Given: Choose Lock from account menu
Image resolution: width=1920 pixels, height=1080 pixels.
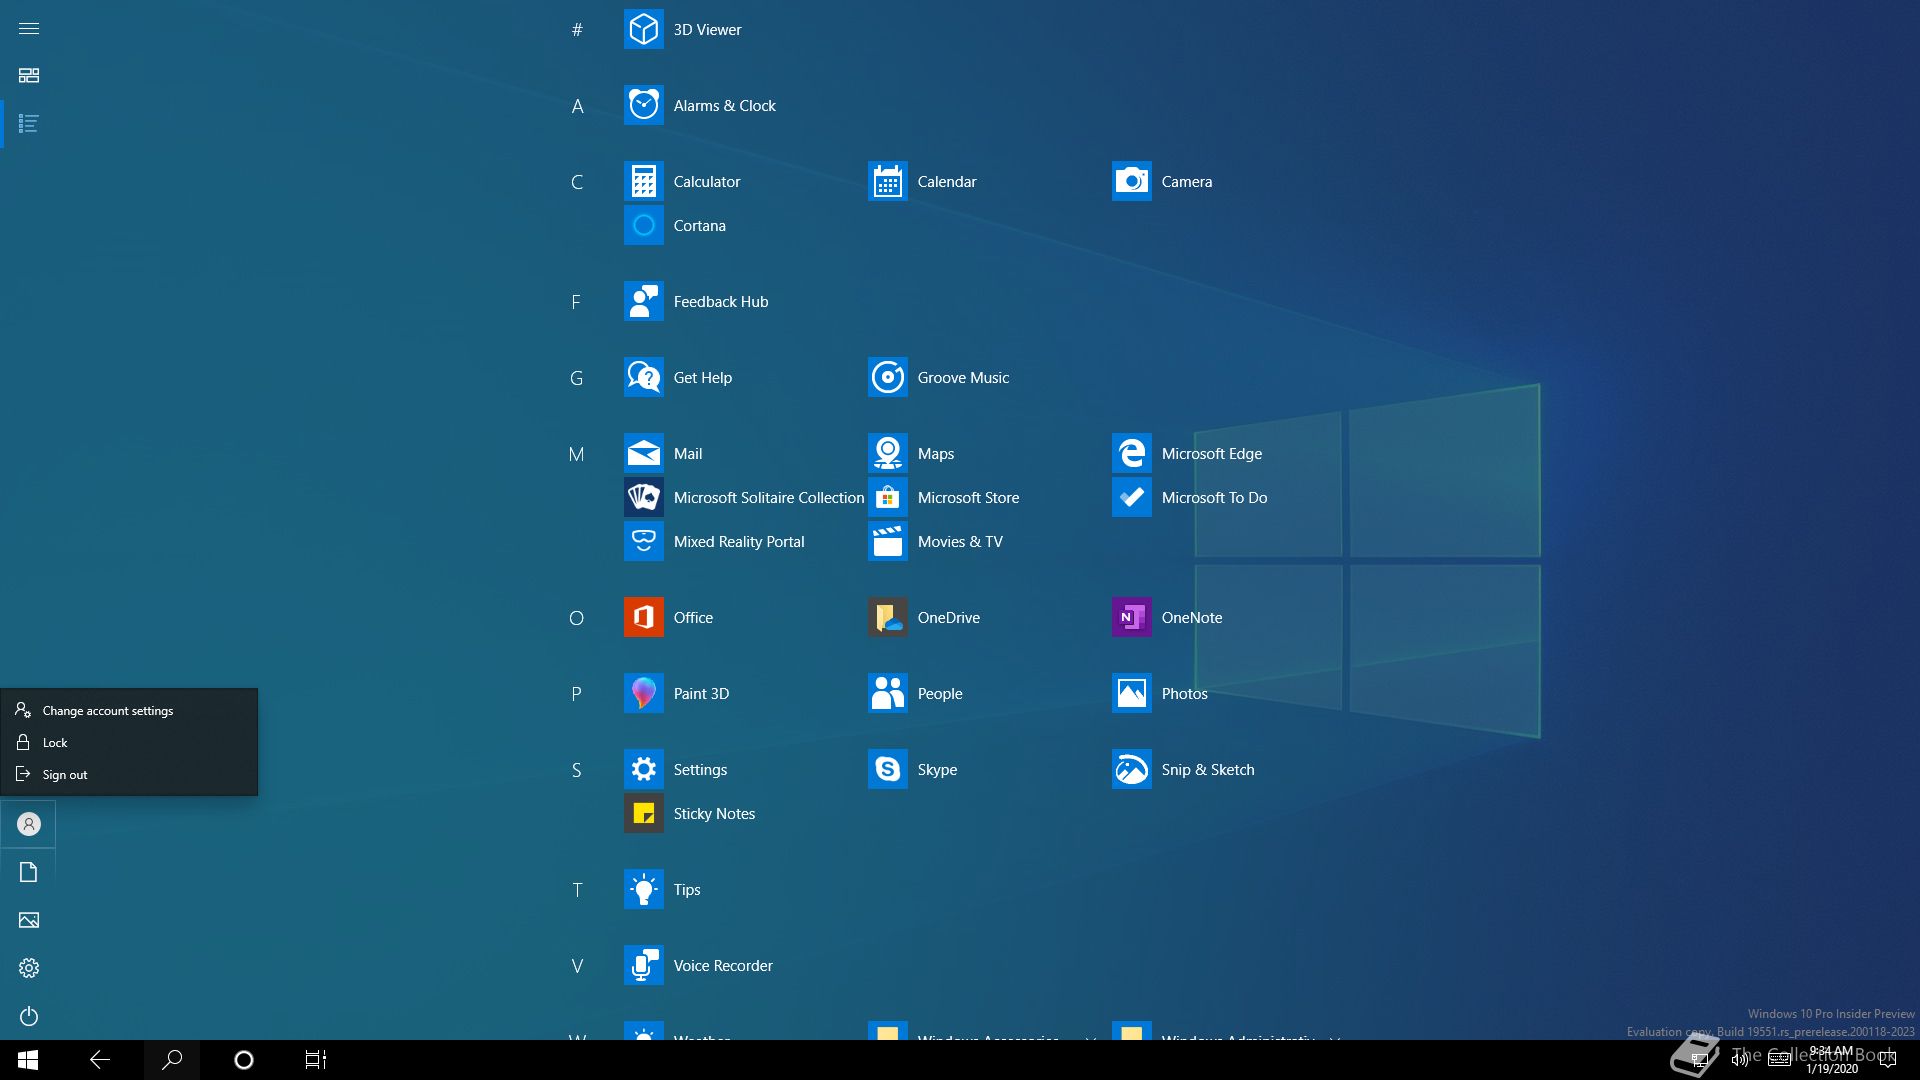Looking at the screenshot, I should (129, 742).
